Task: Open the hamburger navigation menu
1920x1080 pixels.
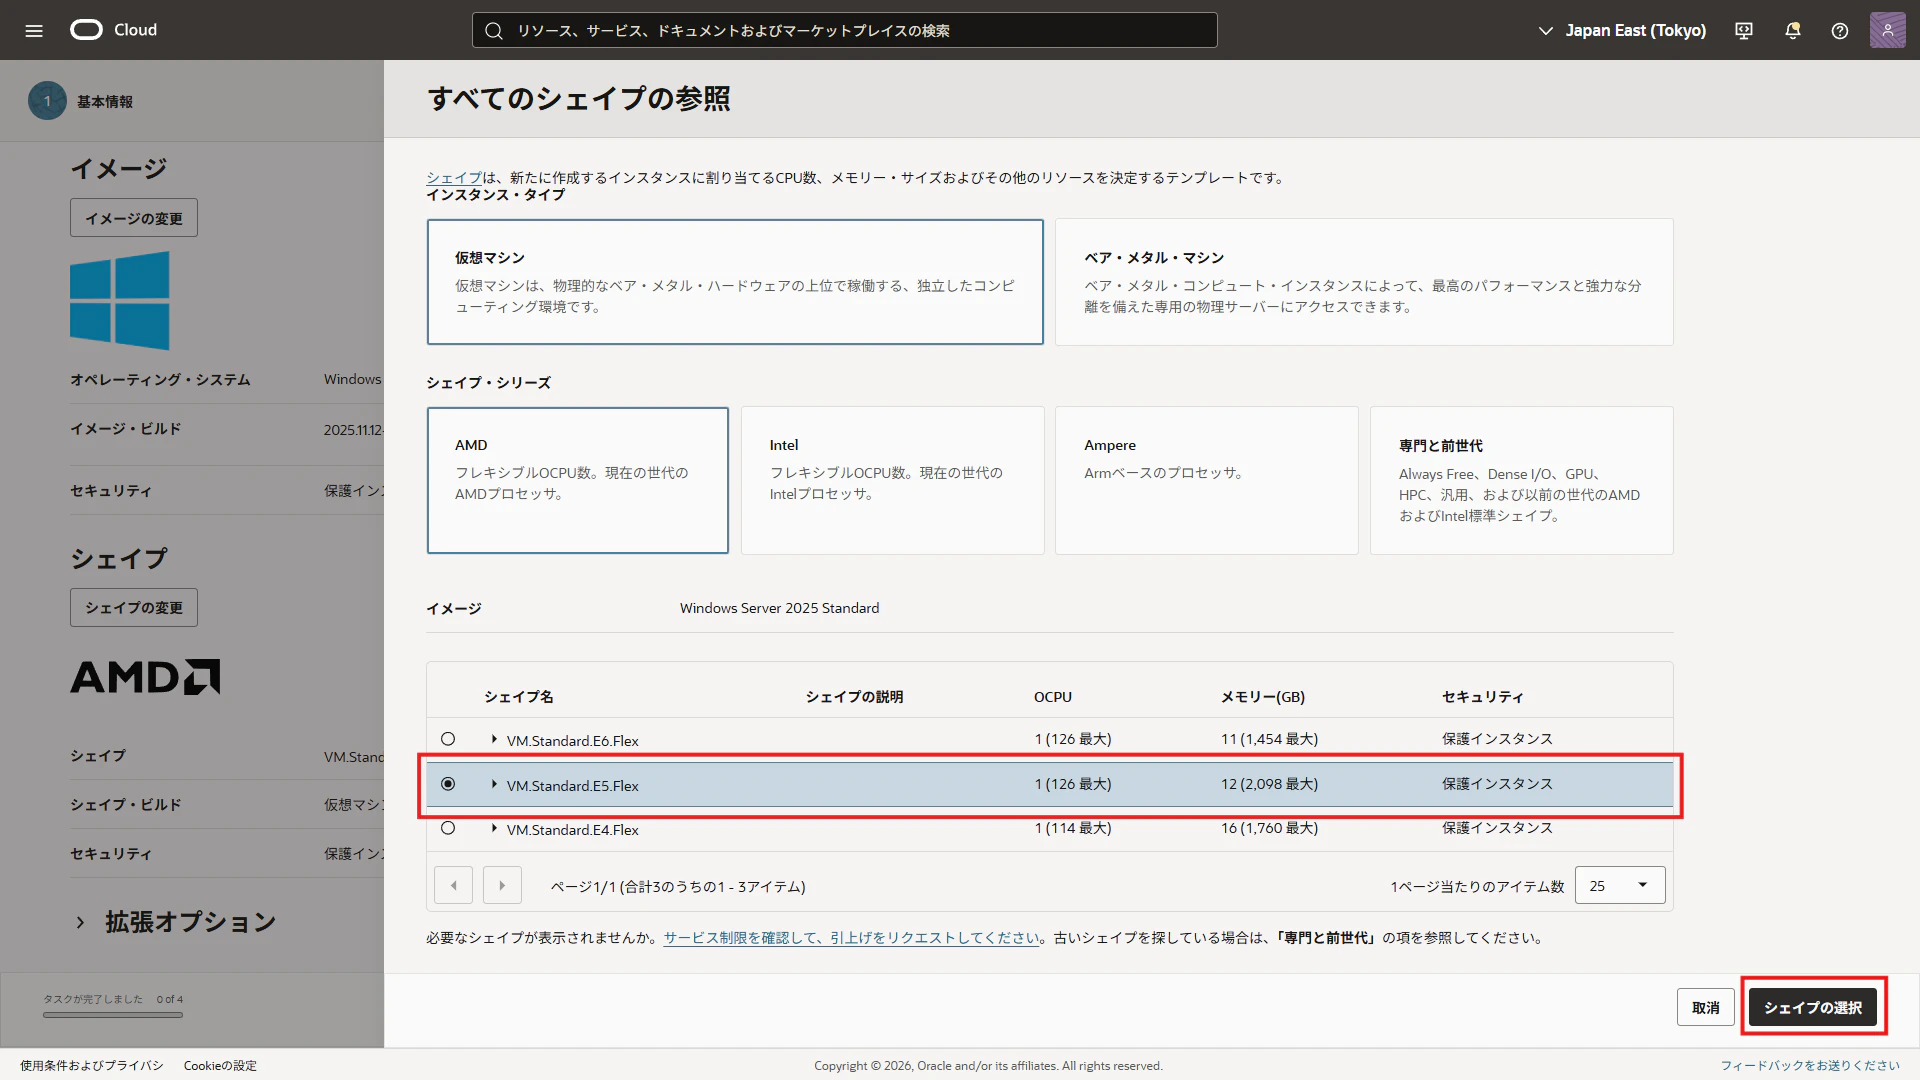Action: pos(34,30)
